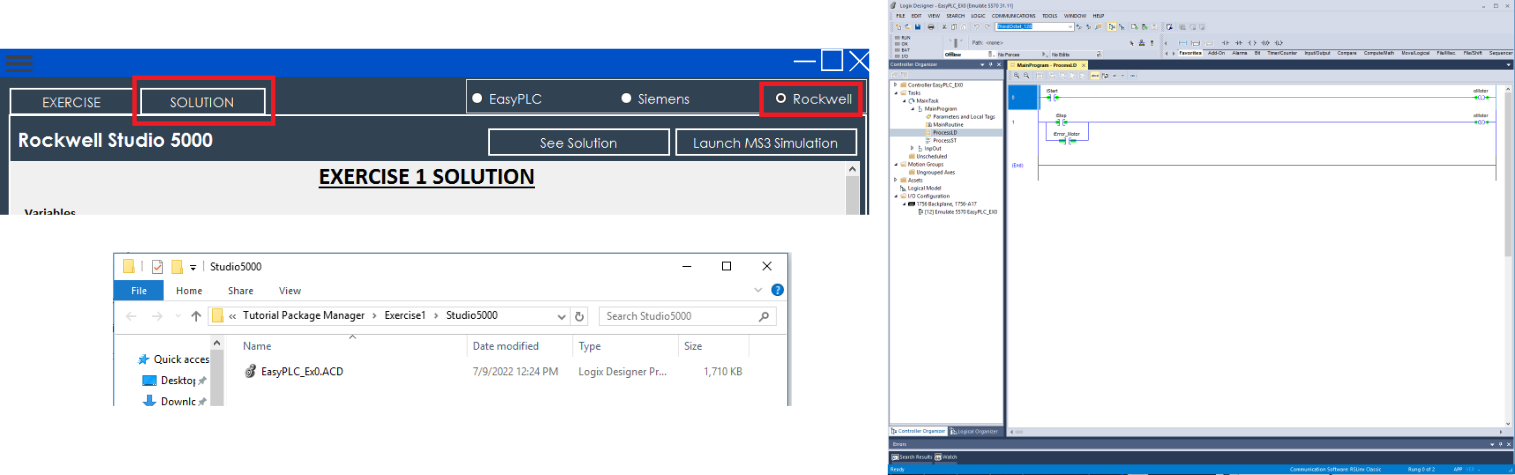Zoom out on the ladder editor

pos(1026,75)
